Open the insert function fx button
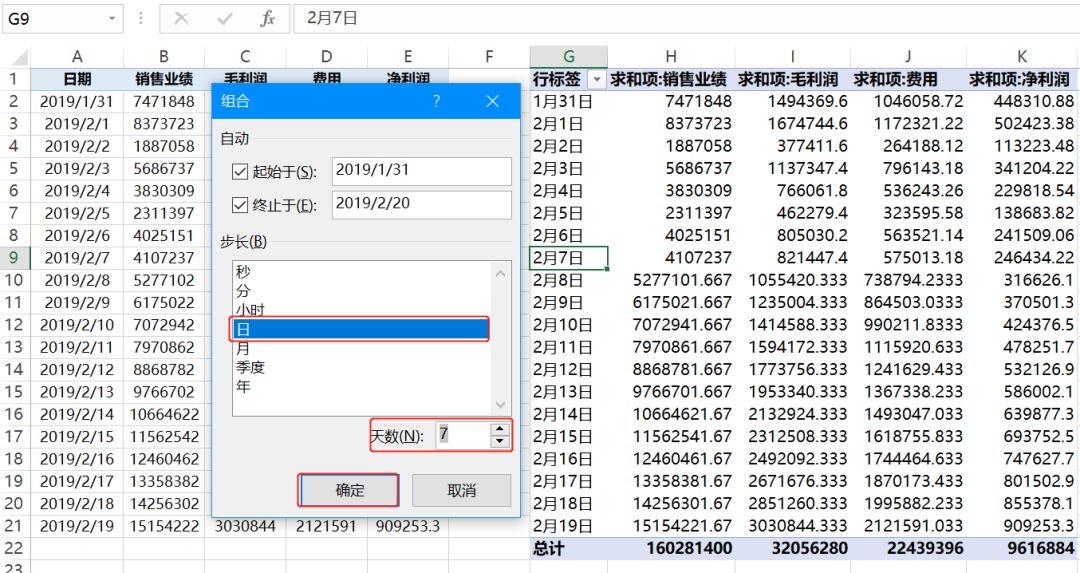This screenshot has height=573, width=1080. click(267, 19)
